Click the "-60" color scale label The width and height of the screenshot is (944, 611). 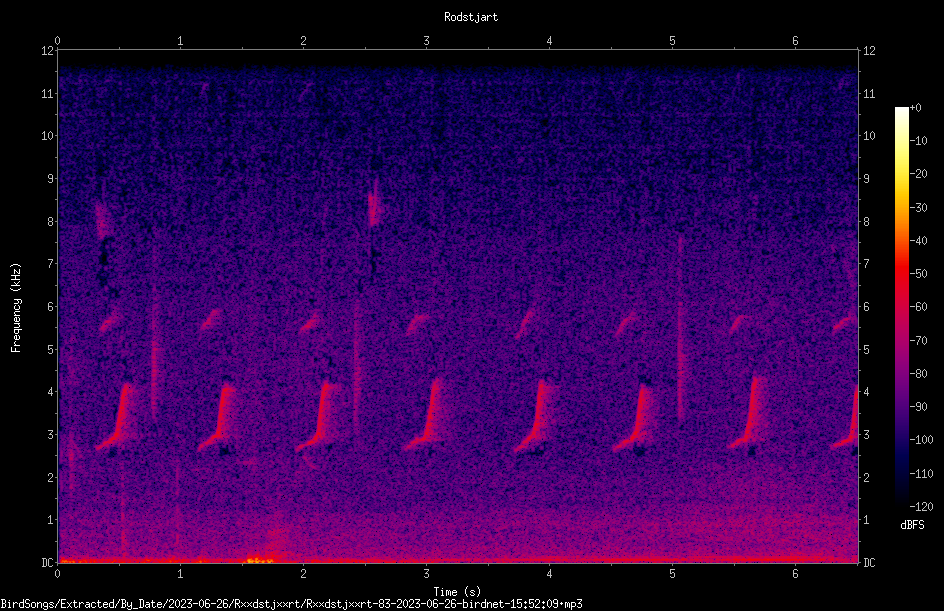coord(919,307)
